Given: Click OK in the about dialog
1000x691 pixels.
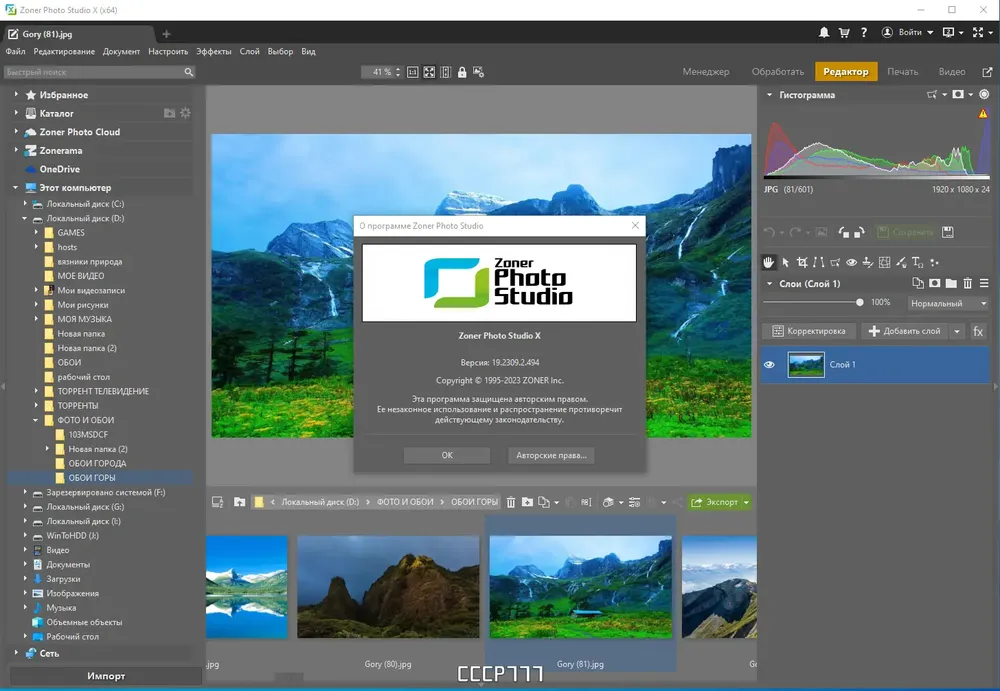Looking at the screenshot, I should point(447,456).
